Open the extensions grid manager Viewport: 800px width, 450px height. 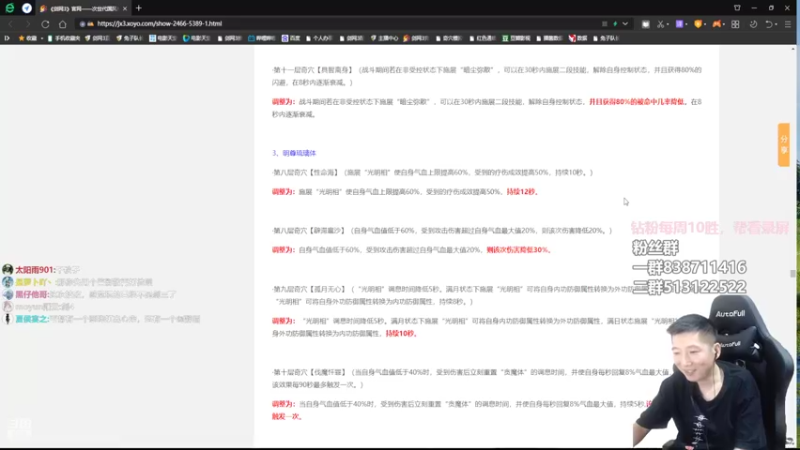(x=735, y=24)
